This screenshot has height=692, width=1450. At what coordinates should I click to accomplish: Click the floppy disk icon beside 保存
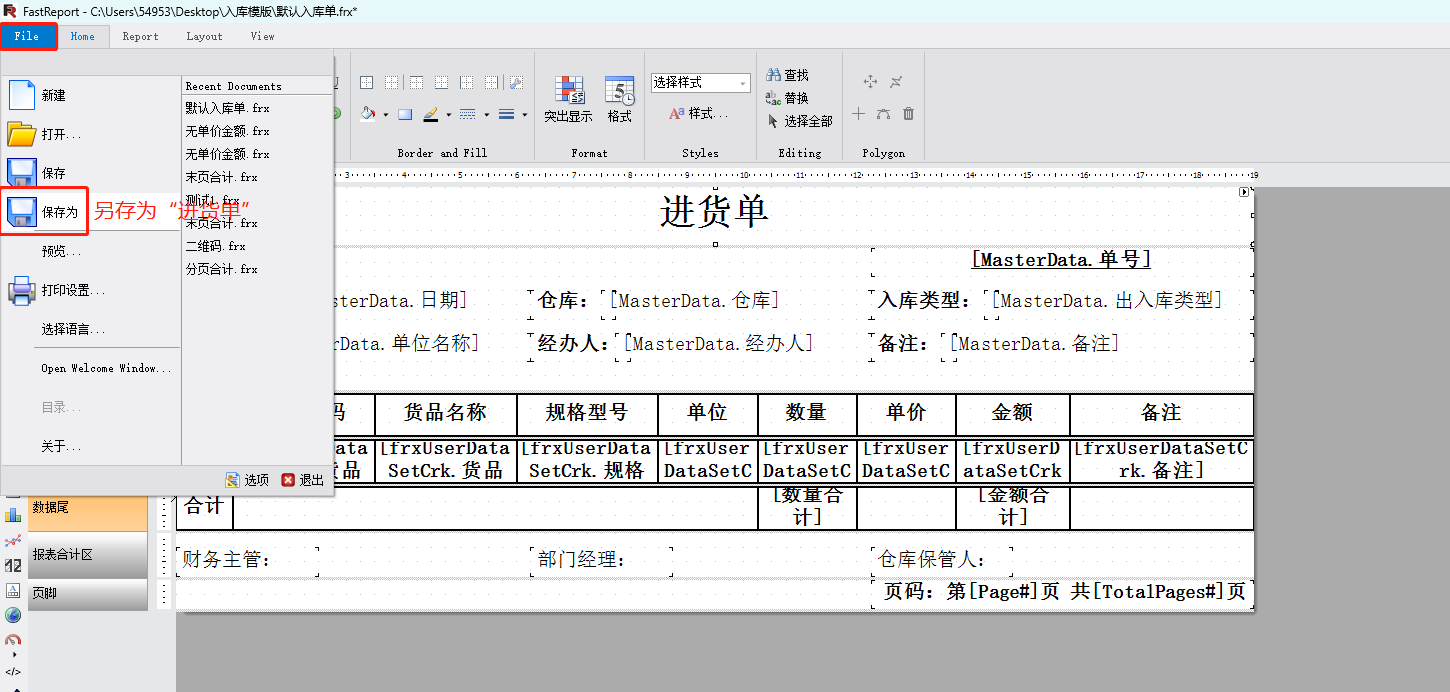[22, 173]
